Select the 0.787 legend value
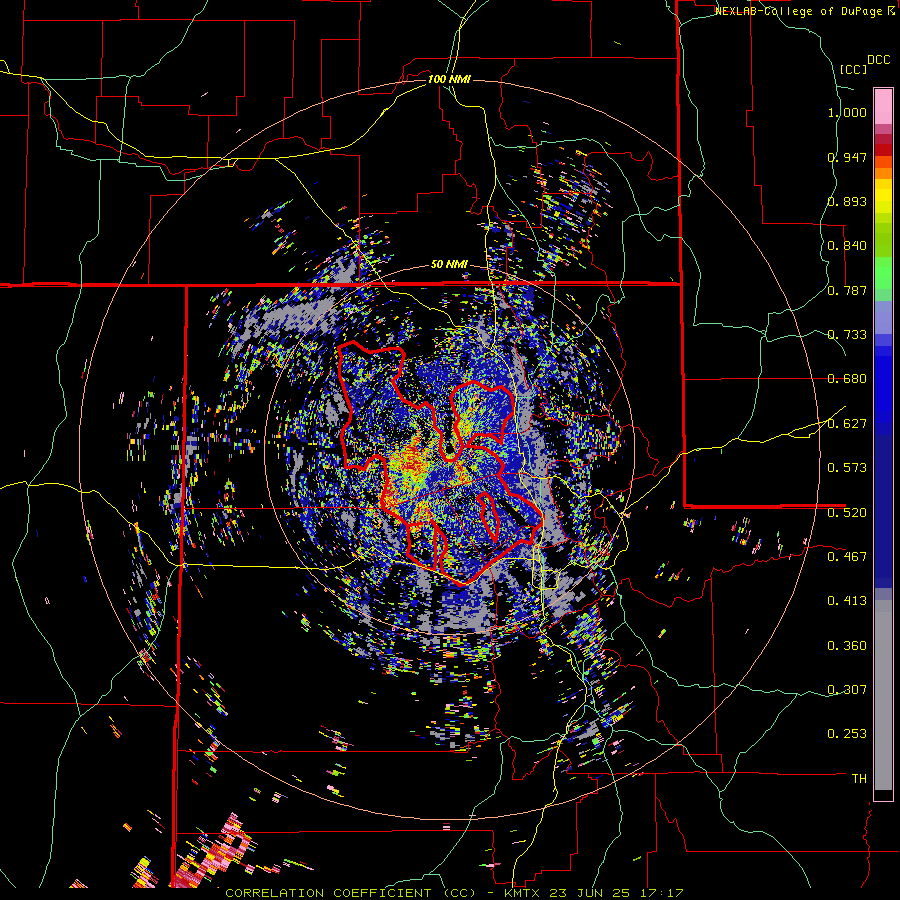Screen dimensions: 900x900 tap(847, 290)
